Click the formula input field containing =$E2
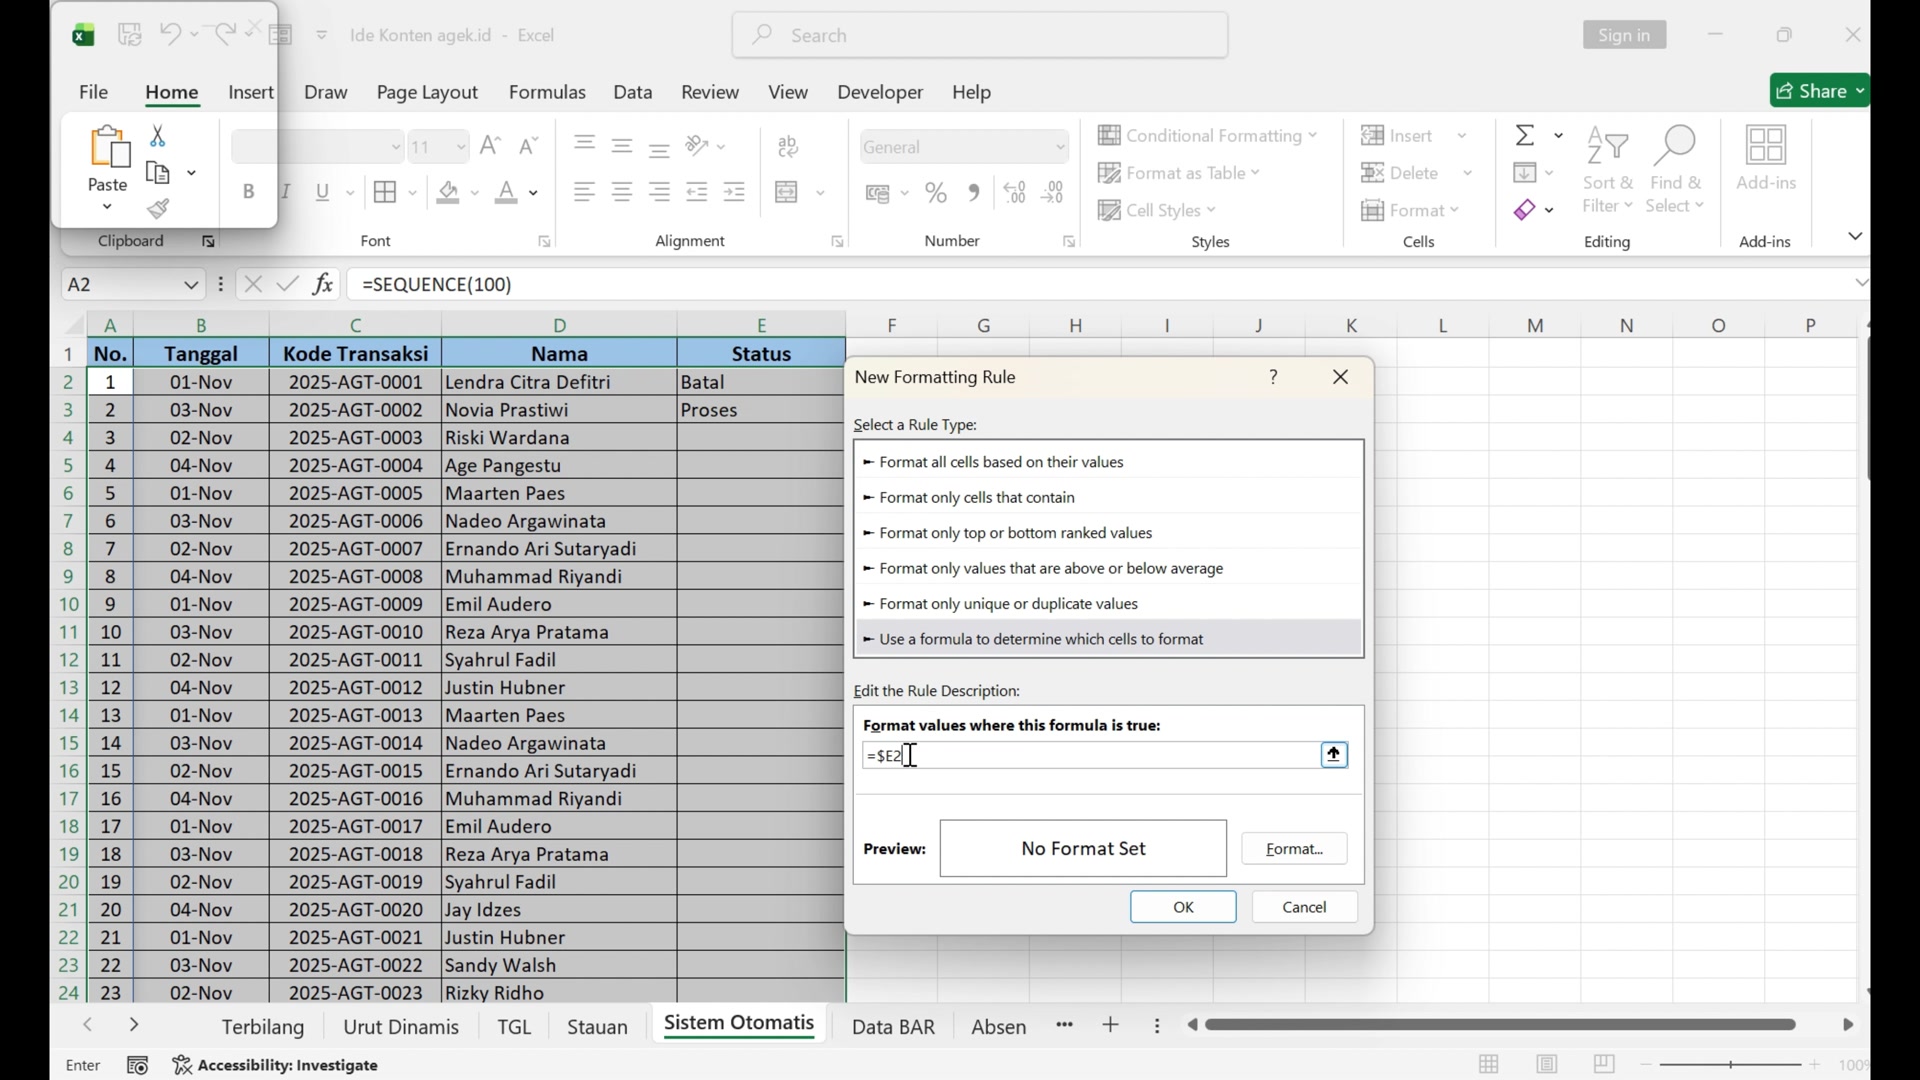The height and width of the screenshot is (1080, 1920). pos(1090,755)
